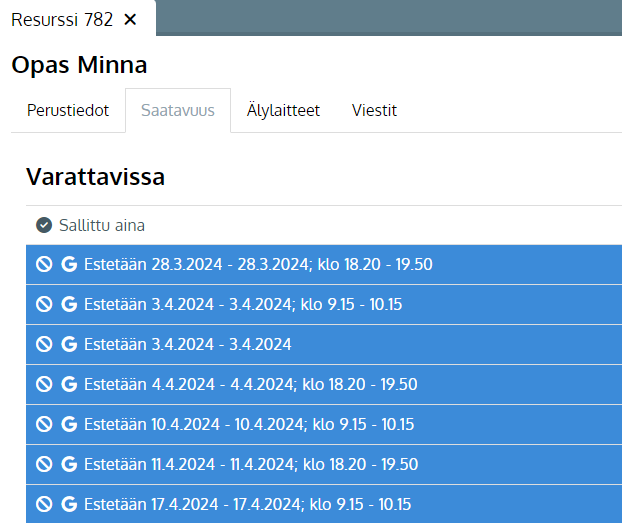The height and width of the screenshot is (523, 622).
Task: Go to the Viestit tab
Action: (374, 110)
